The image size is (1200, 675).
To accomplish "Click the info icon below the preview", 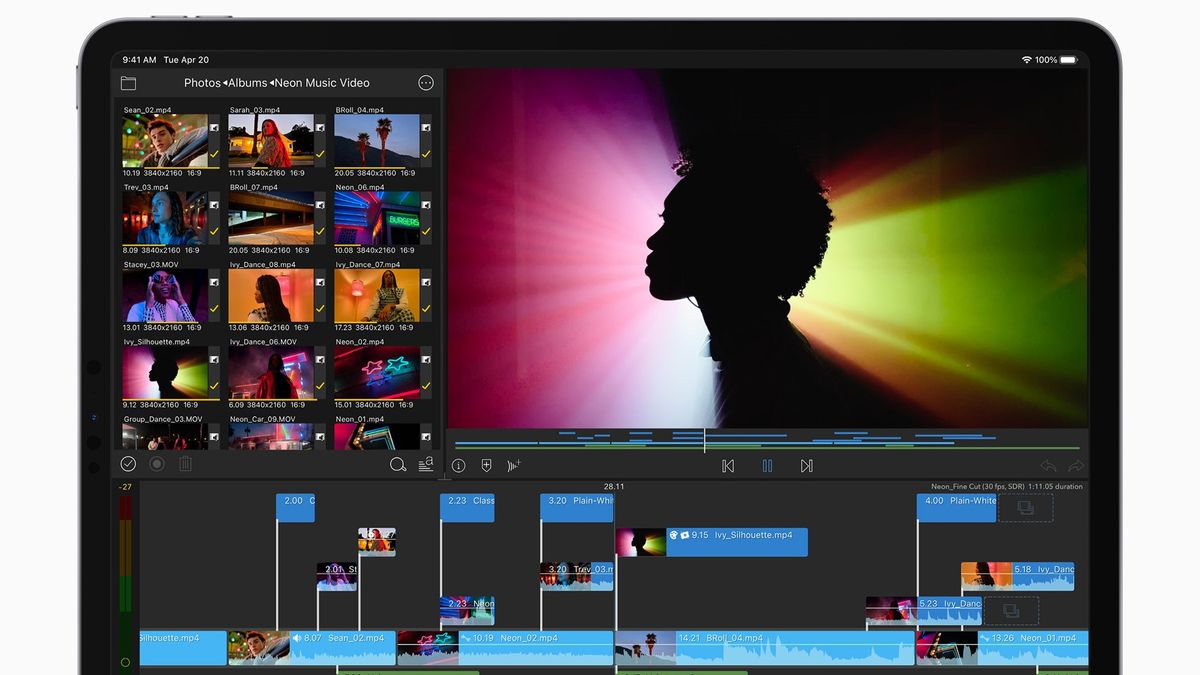I will [458, 466].
